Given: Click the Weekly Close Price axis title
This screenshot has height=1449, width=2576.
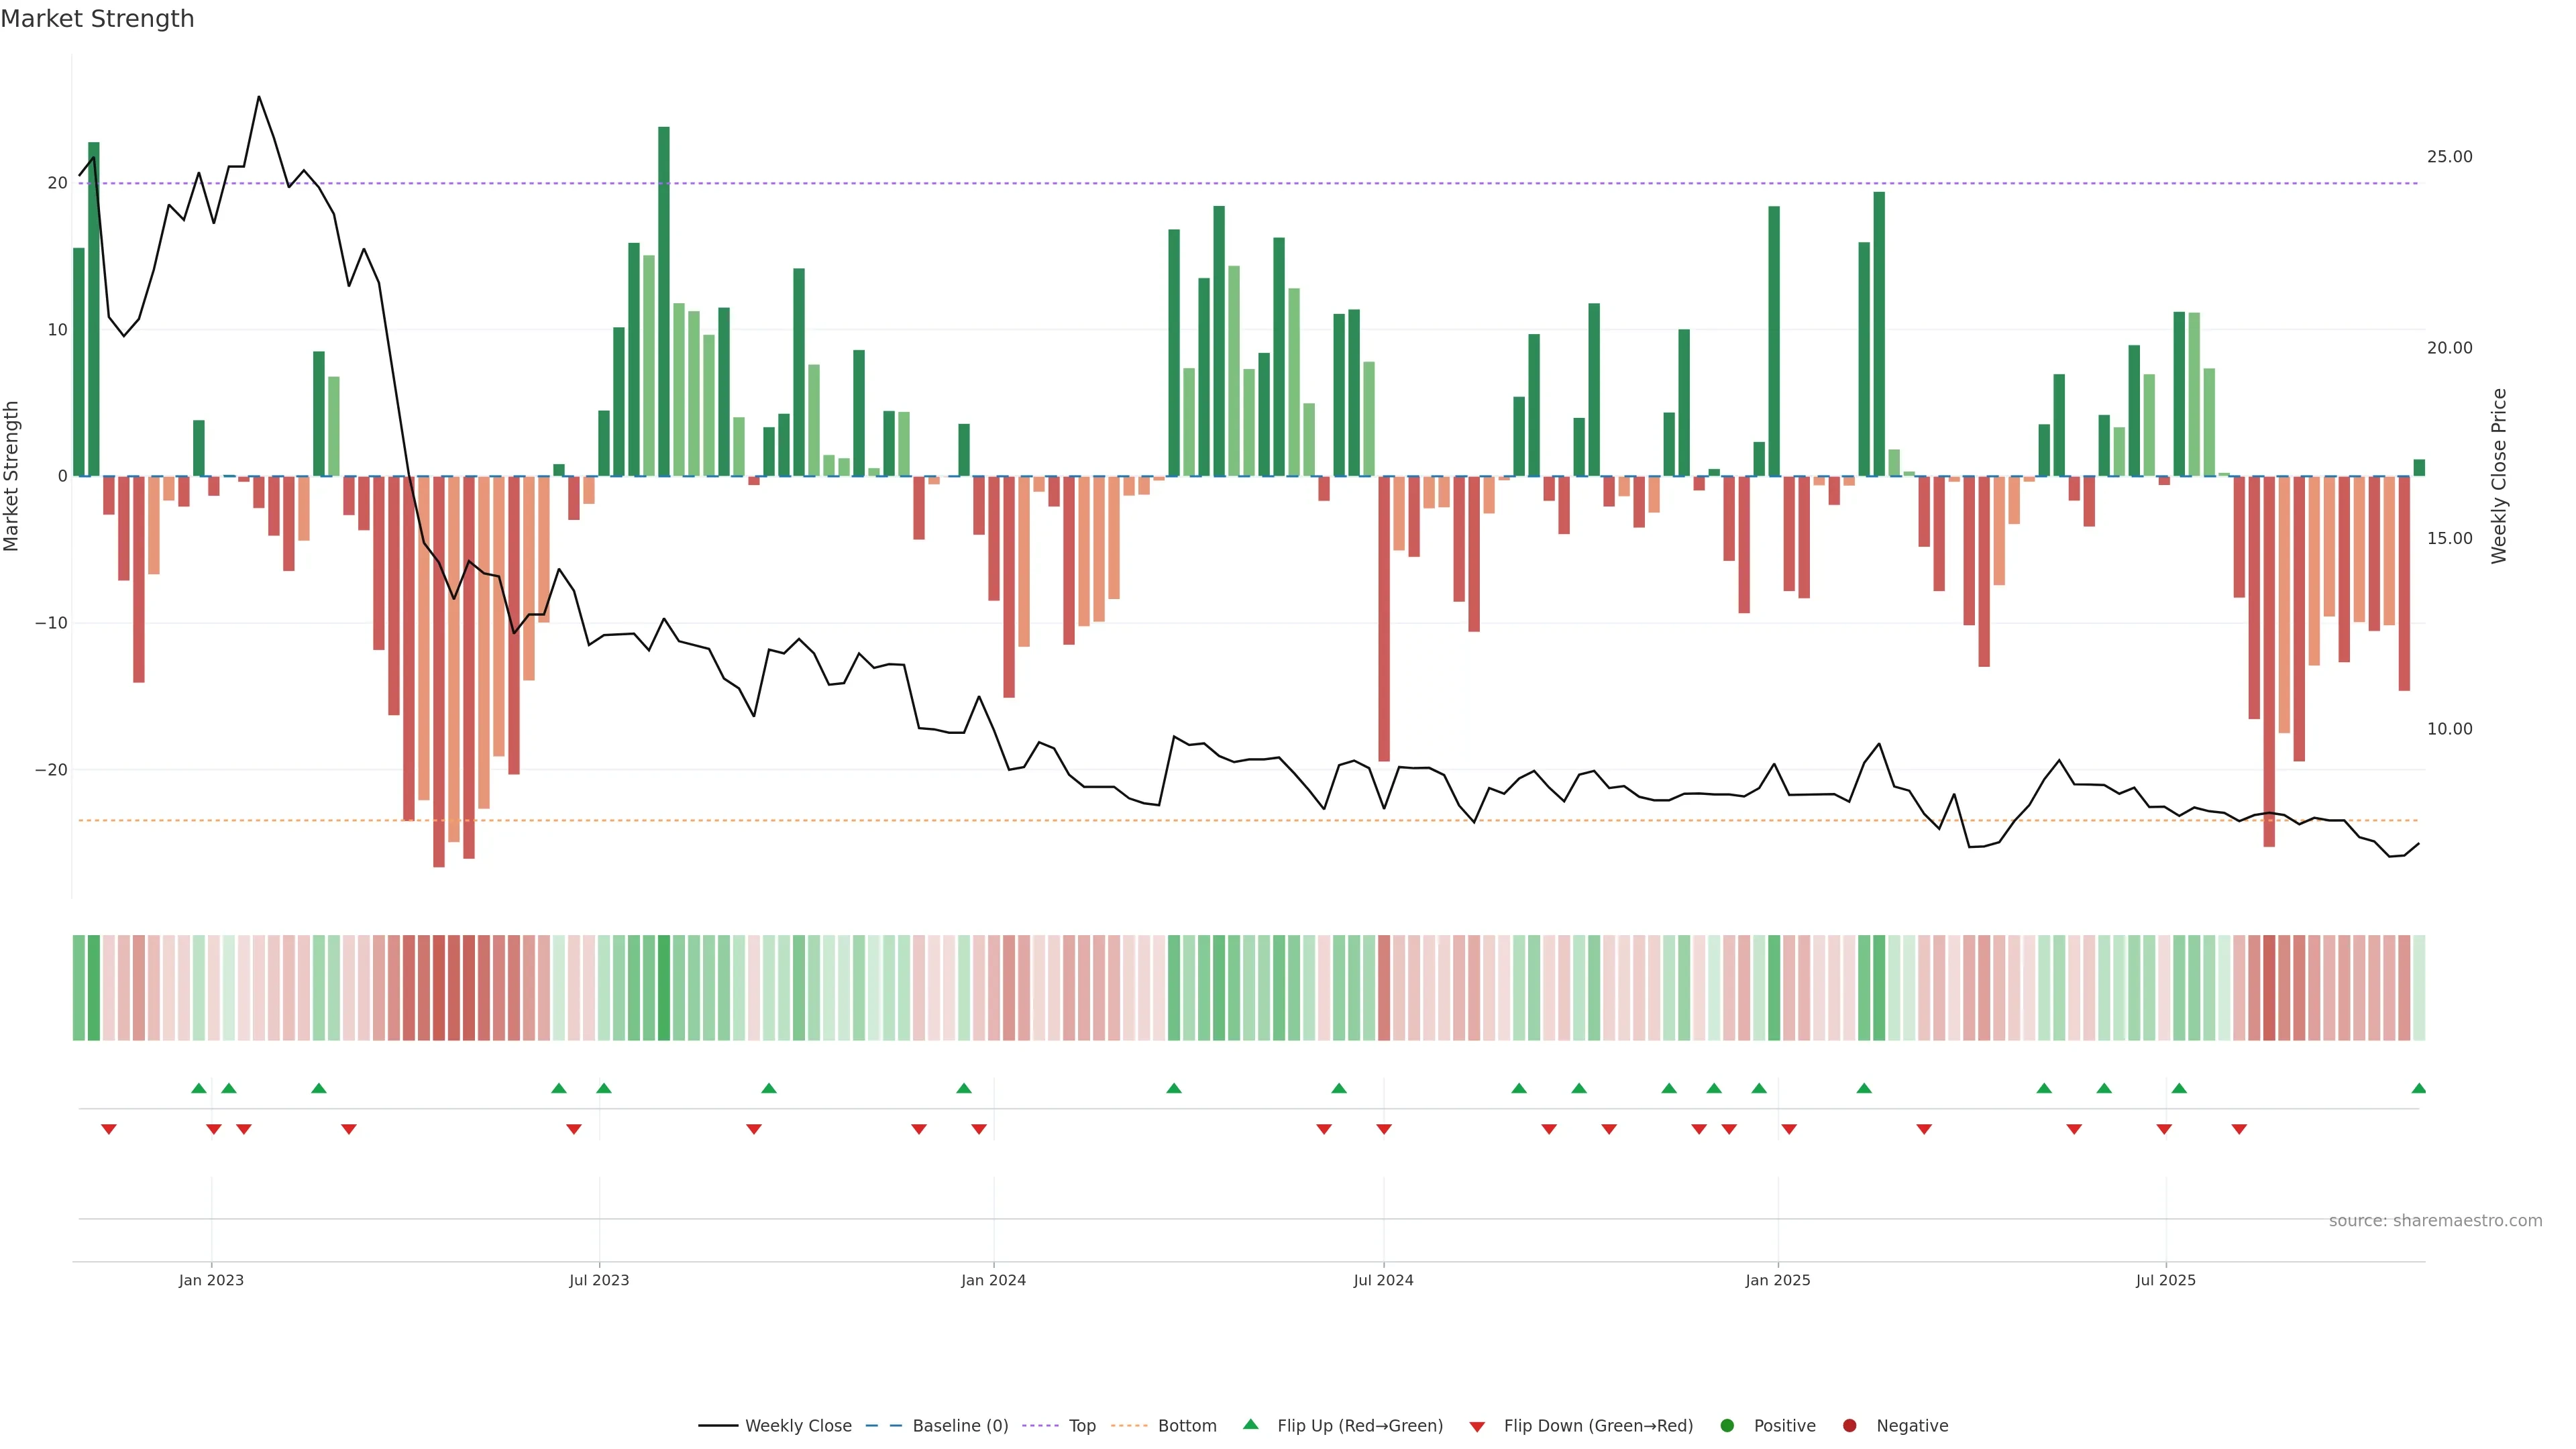Looking at the screenshot, I should click(x=2499, y=476).
